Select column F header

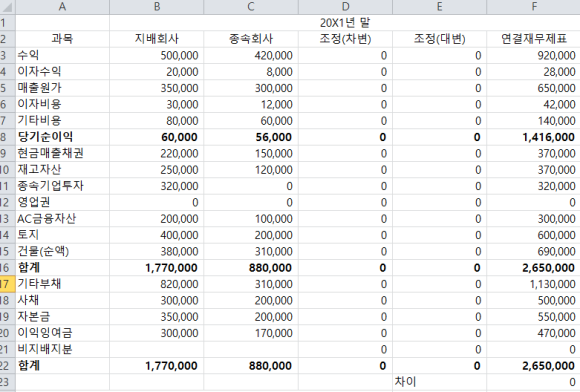click(x=533, y=7)
